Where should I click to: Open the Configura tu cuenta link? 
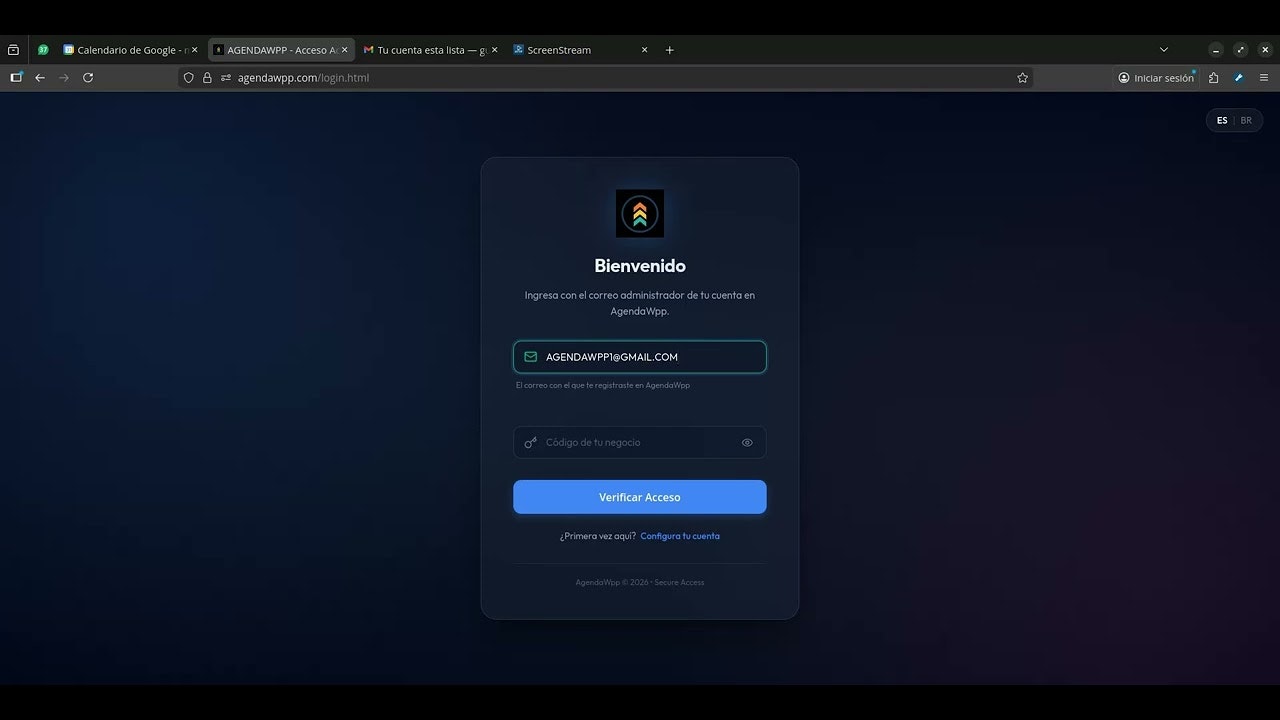680,536
